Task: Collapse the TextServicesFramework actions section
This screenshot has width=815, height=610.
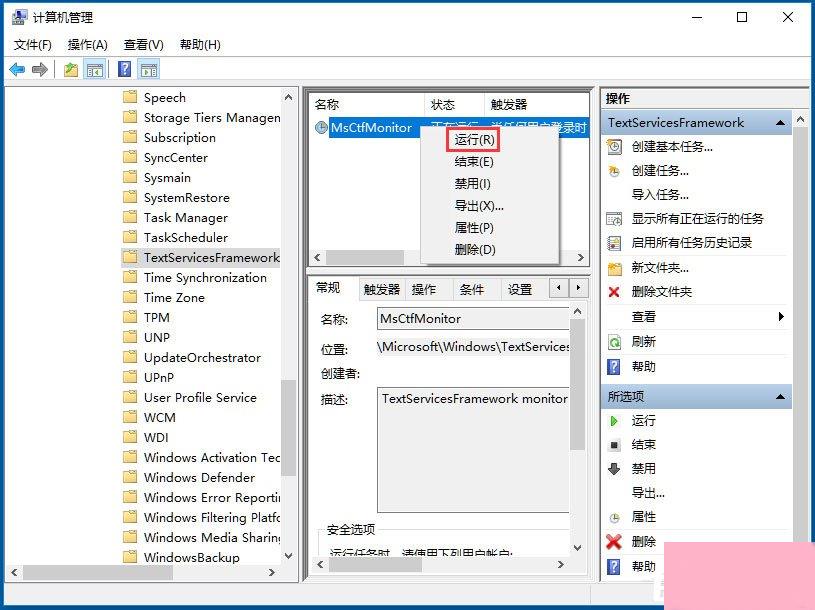Action: 780,123
